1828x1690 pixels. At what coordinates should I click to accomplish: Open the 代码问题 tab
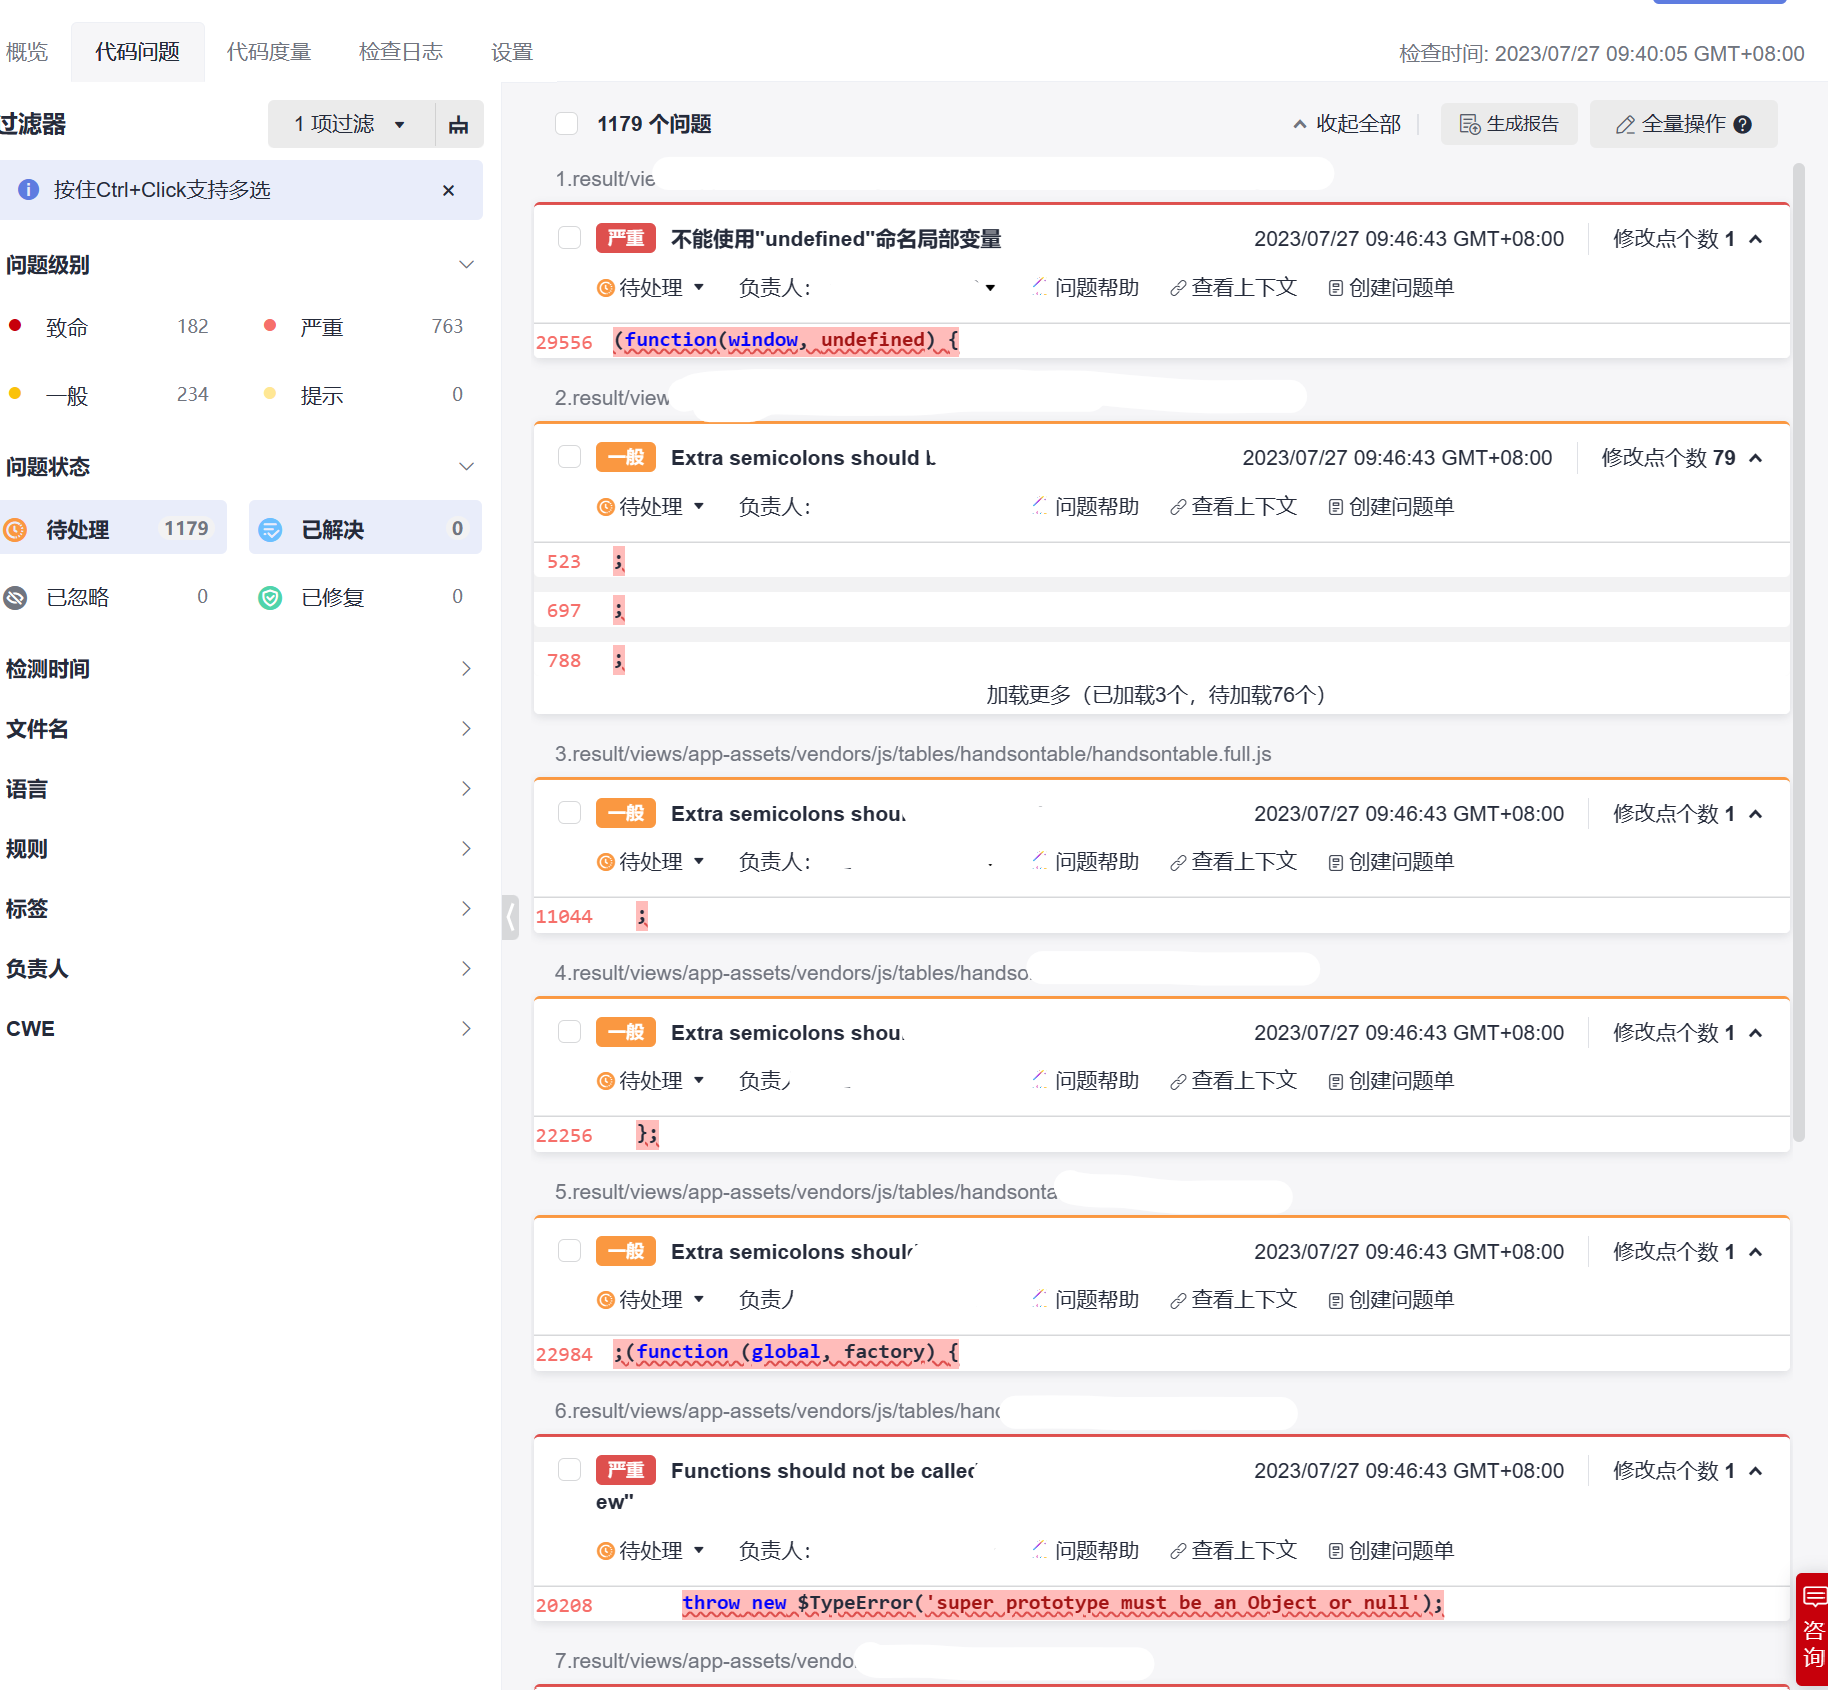coord(138,52)
